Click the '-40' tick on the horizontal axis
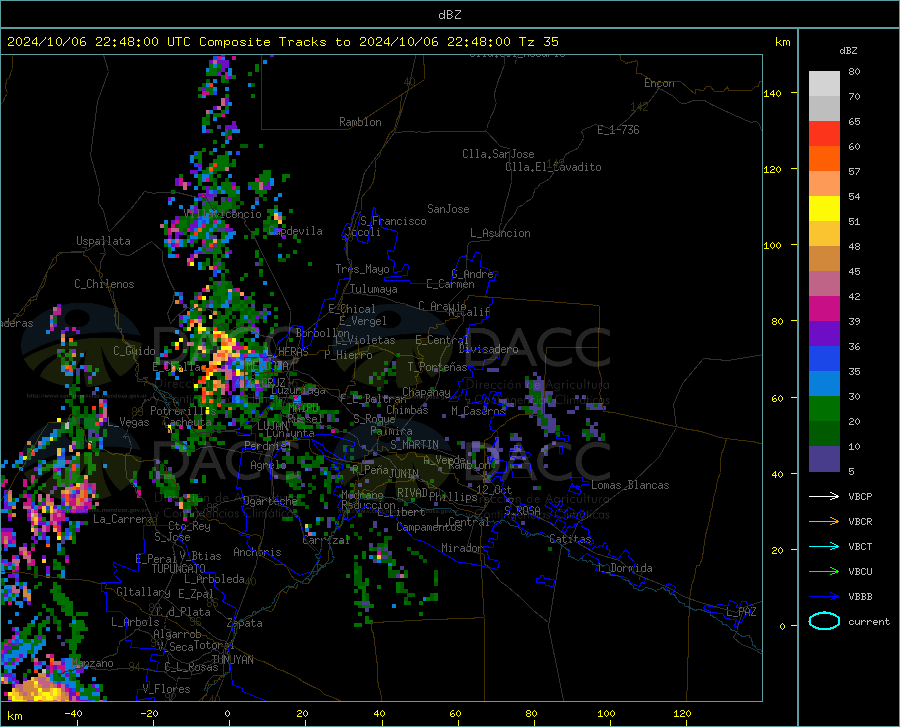The height and width of the screenshot is (727, 900). (73, 714)
